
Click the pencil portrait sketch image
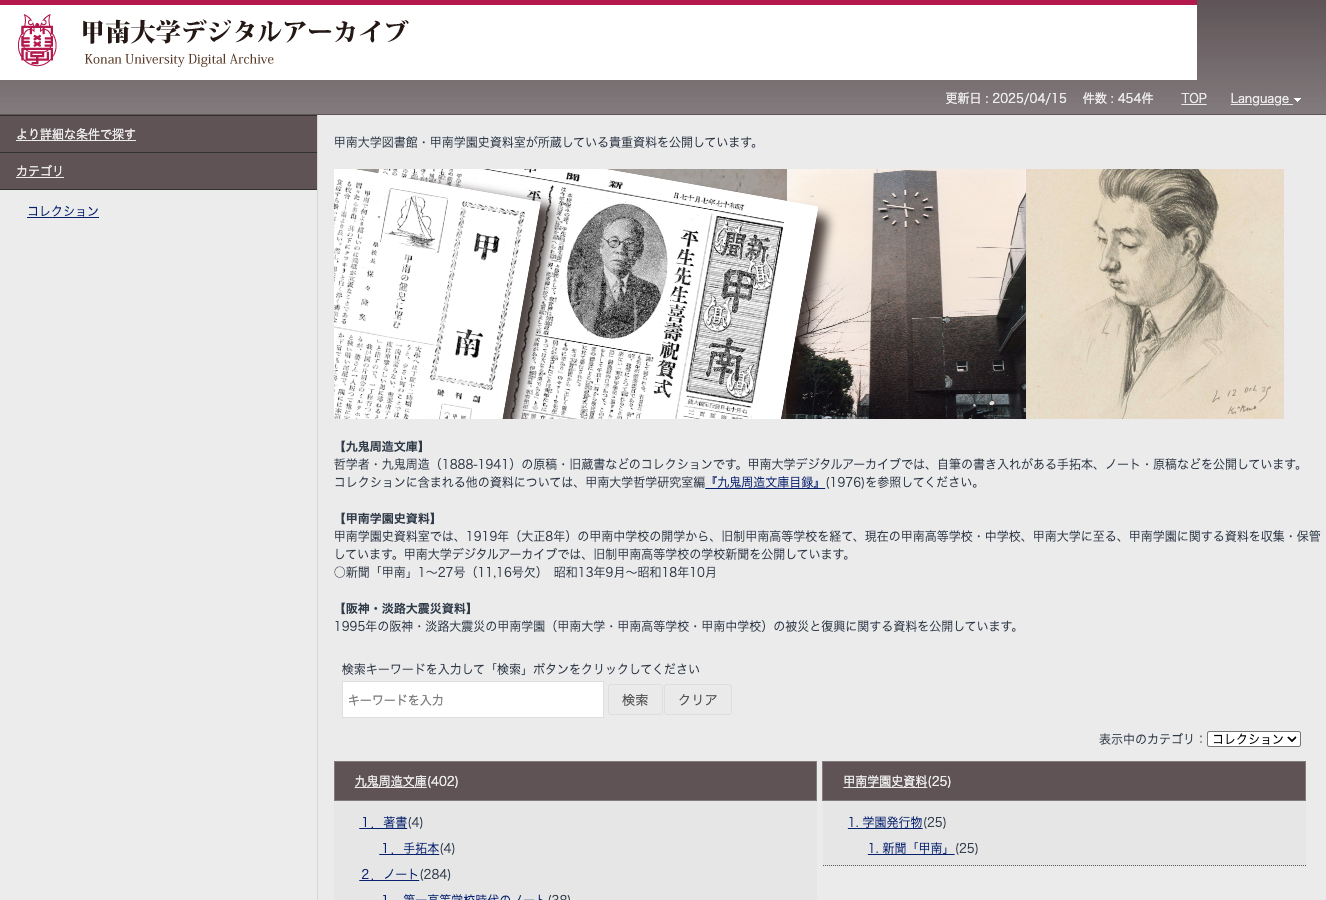(x=1155, y=294)
